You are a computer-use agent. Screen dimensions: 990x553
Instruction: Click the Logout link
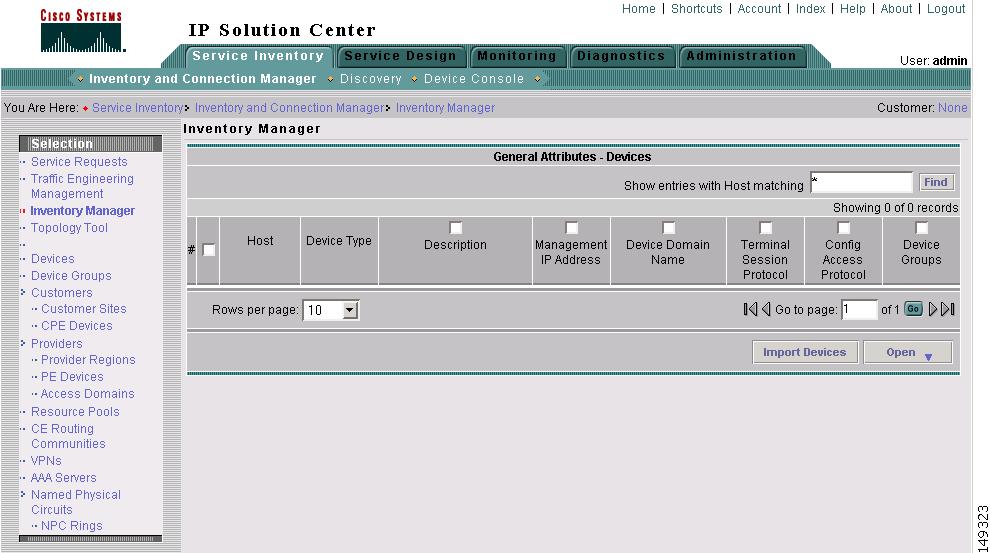[x=946, y=9]
